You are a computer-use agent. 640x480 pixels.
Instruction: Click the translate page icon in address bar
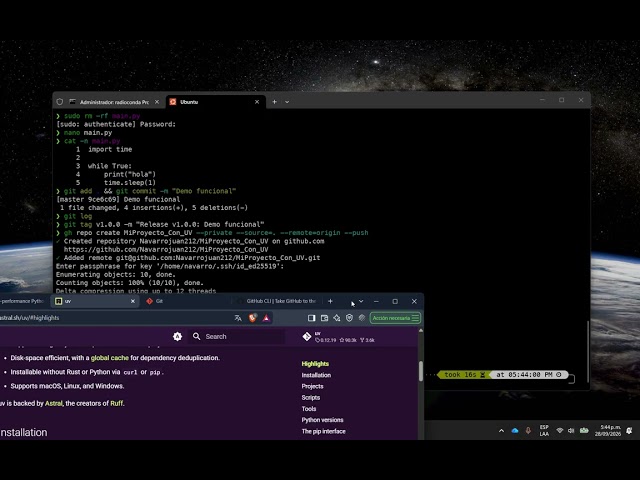tap(238, 318)
